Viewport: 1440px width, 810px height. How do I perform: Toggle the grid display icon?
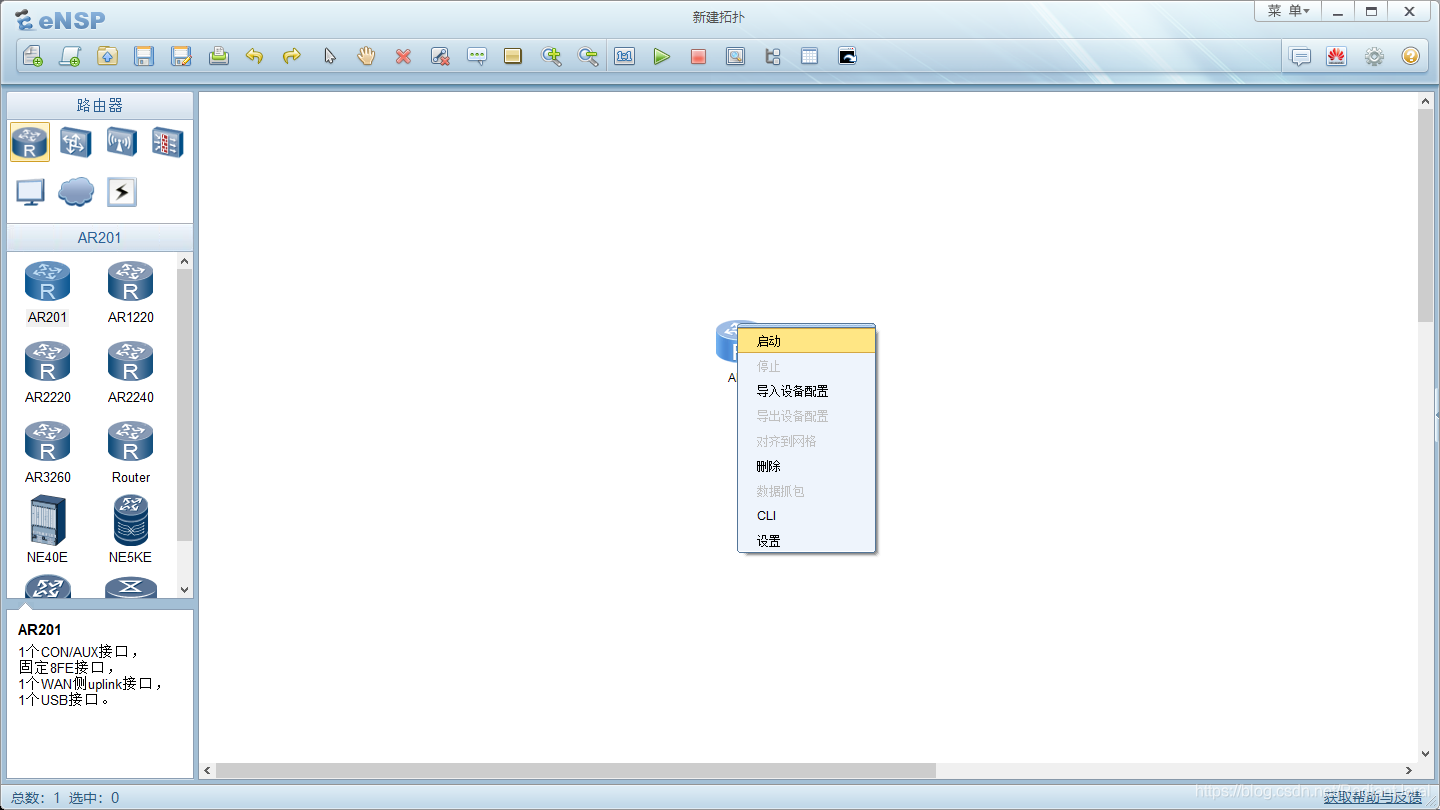point(809,56)
